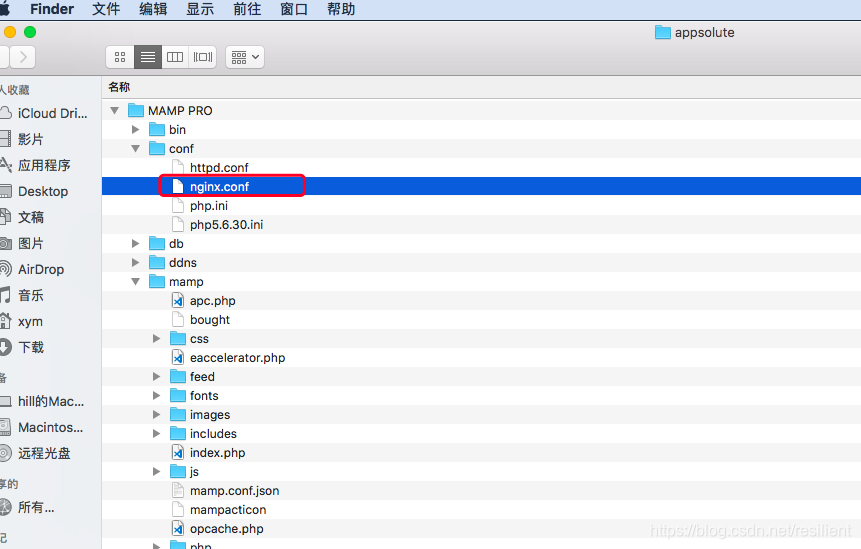Switch to list view in Finder toolbar
861x549 pixels.
(x=148, y=57)
